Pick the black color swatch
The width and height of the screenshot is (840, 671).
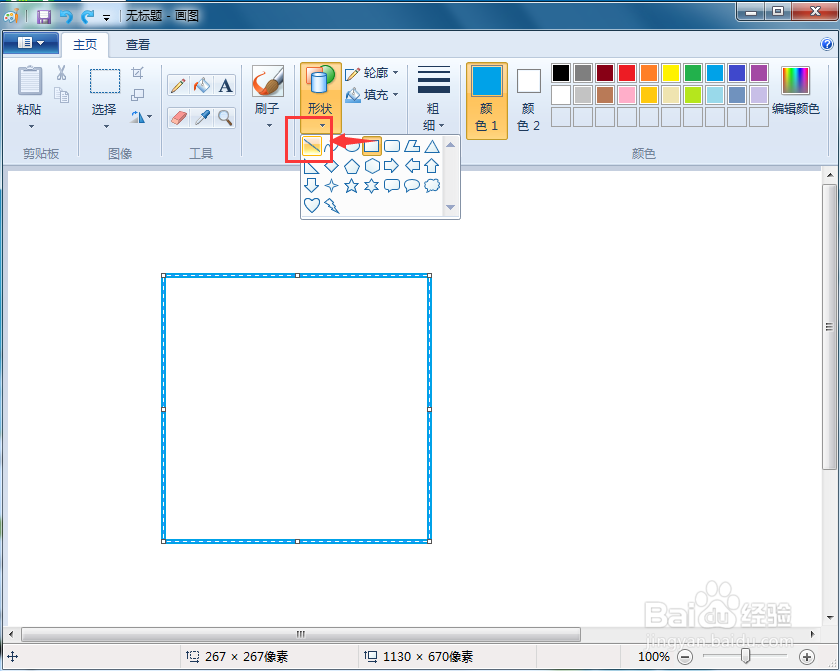pos(561,73)
